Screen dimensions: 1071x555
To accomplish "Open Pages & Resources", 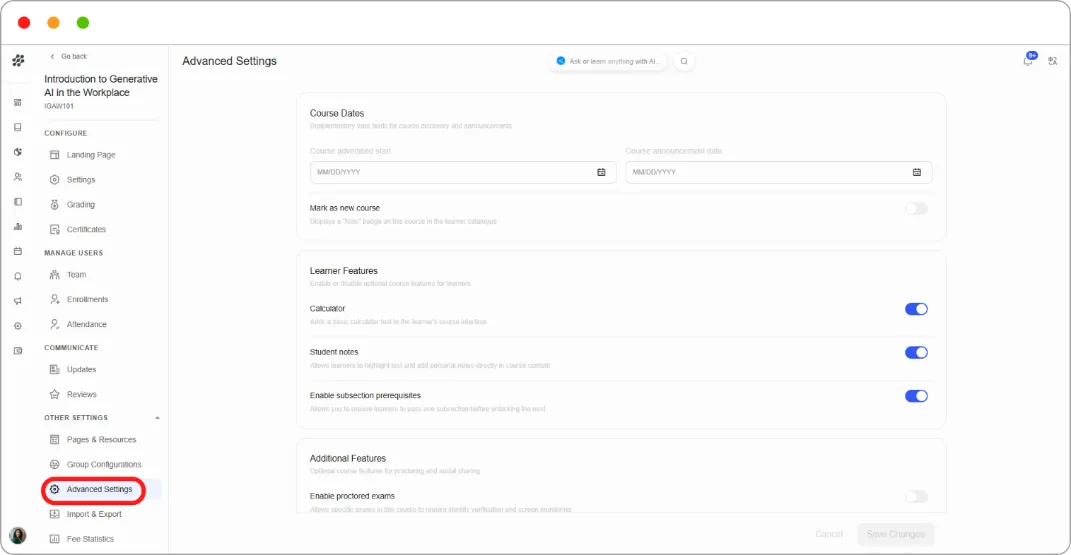I will (101, 440).
